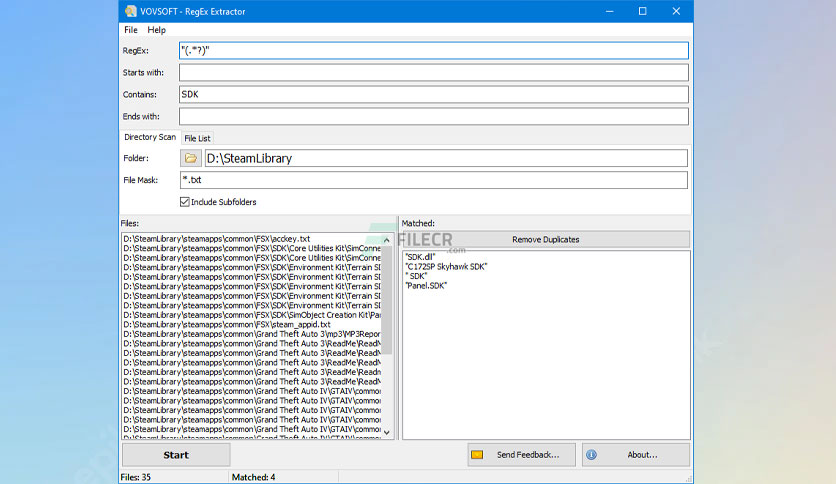
Task: Select matched entry "Panel.SDK"
Action: 426,286
